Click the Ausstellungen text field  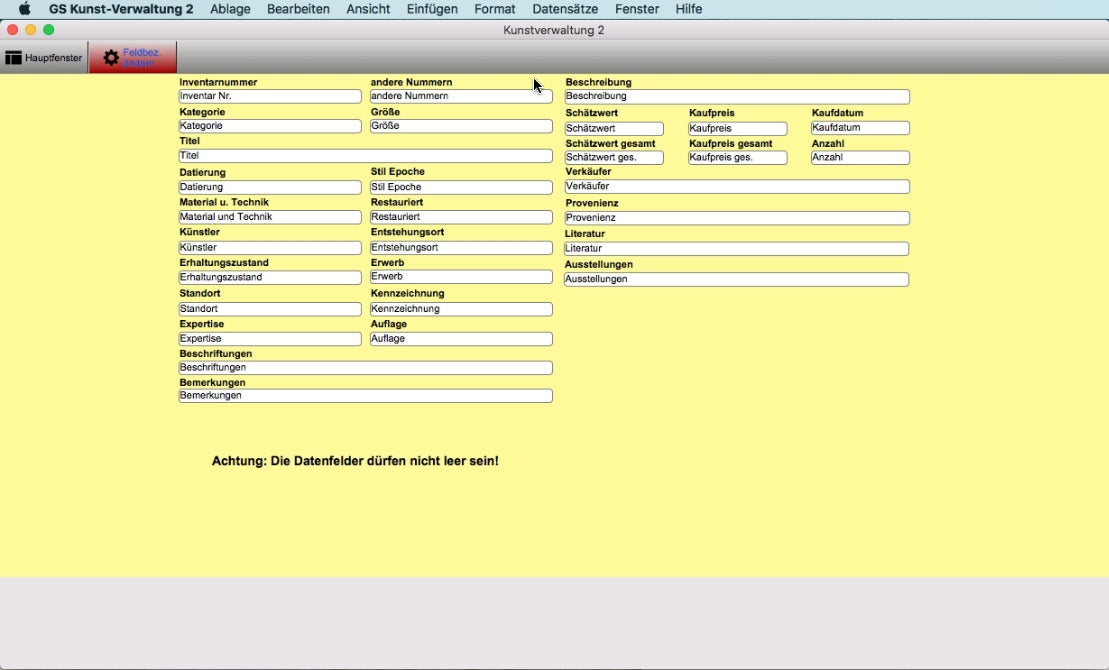click(737, 280)
